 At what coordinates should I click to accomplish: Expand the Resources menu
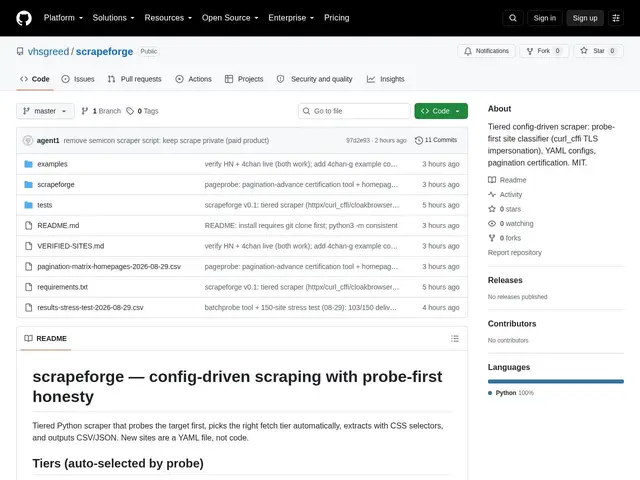[168, 18]
